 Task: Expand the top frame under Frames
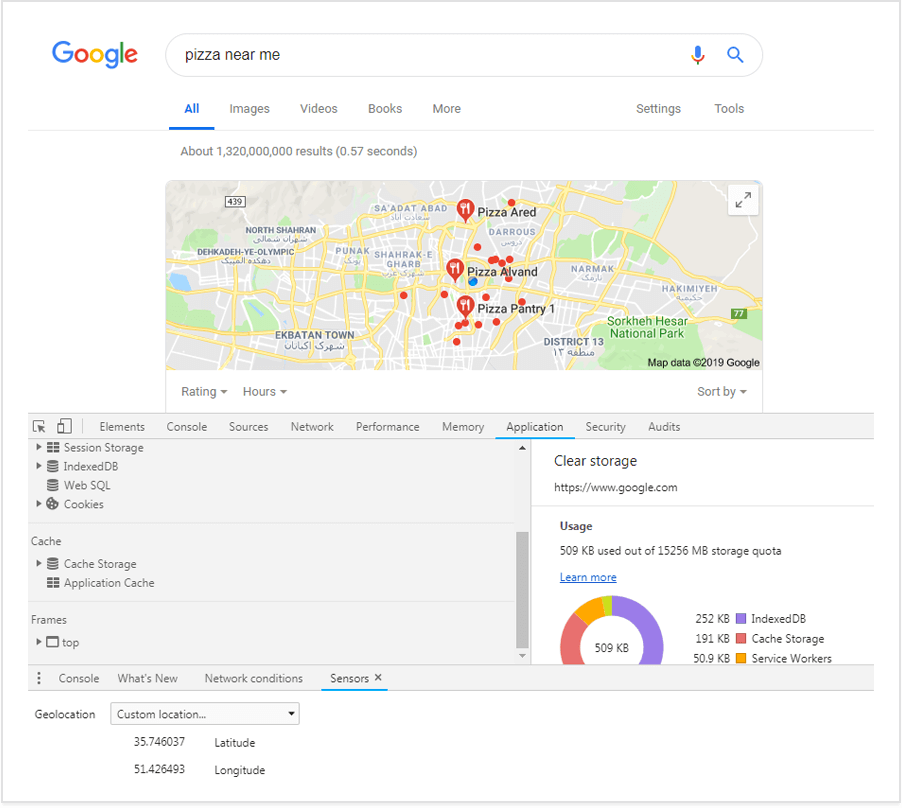tap(38, 641)
